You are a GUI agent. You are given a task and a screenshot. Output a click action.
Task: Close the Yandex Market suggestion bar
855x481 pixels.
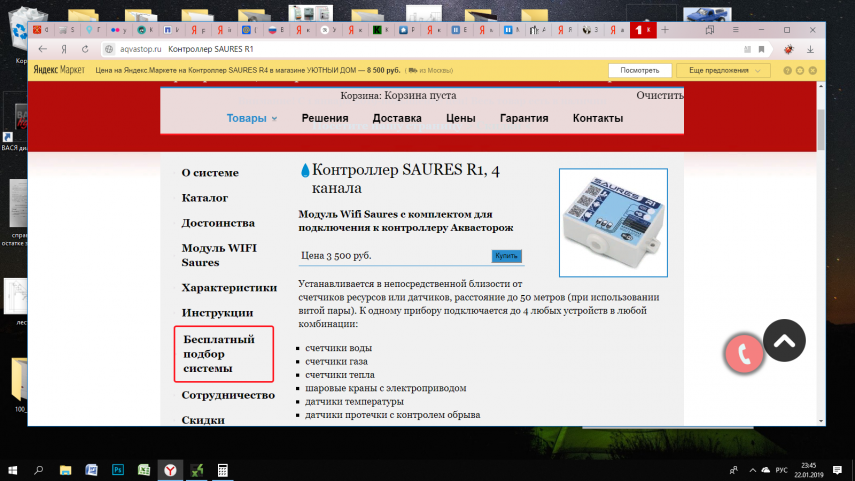point(814,71)
